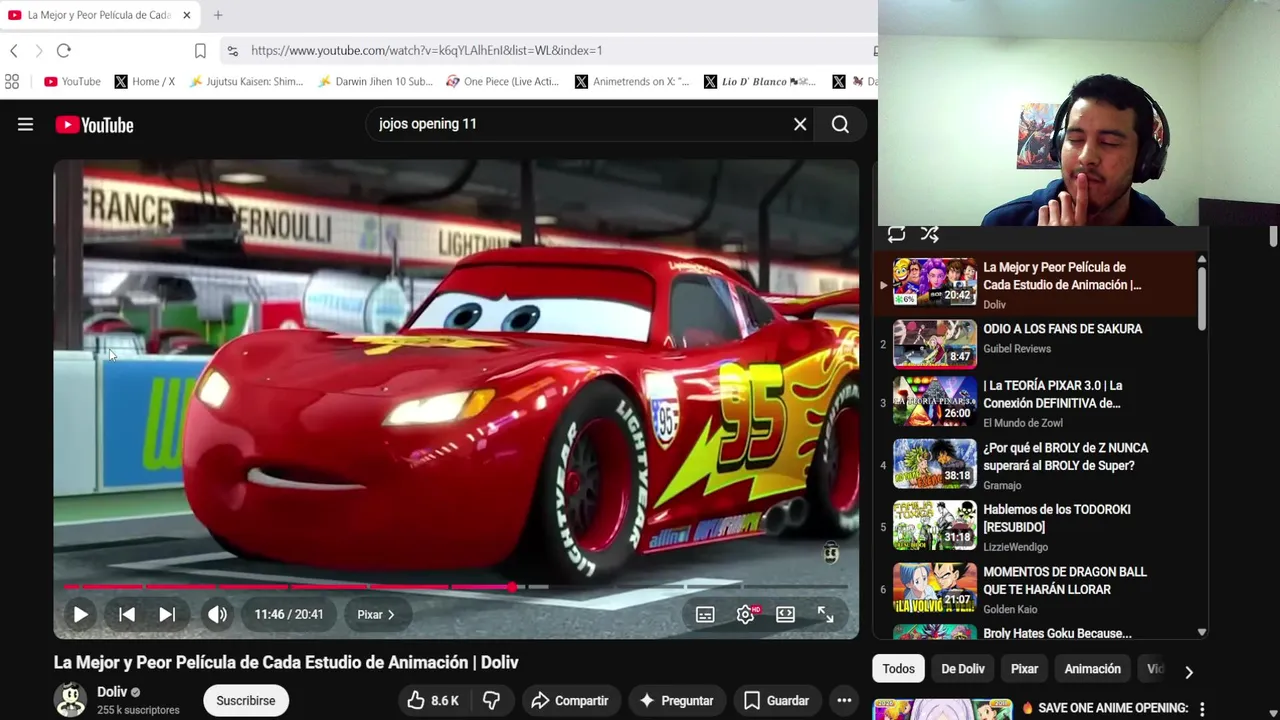The width and height of the screenshot is (1280, 720).
Task: Open Darwin Jihen 10 Sub bookmark
Action: pos(375,82)
